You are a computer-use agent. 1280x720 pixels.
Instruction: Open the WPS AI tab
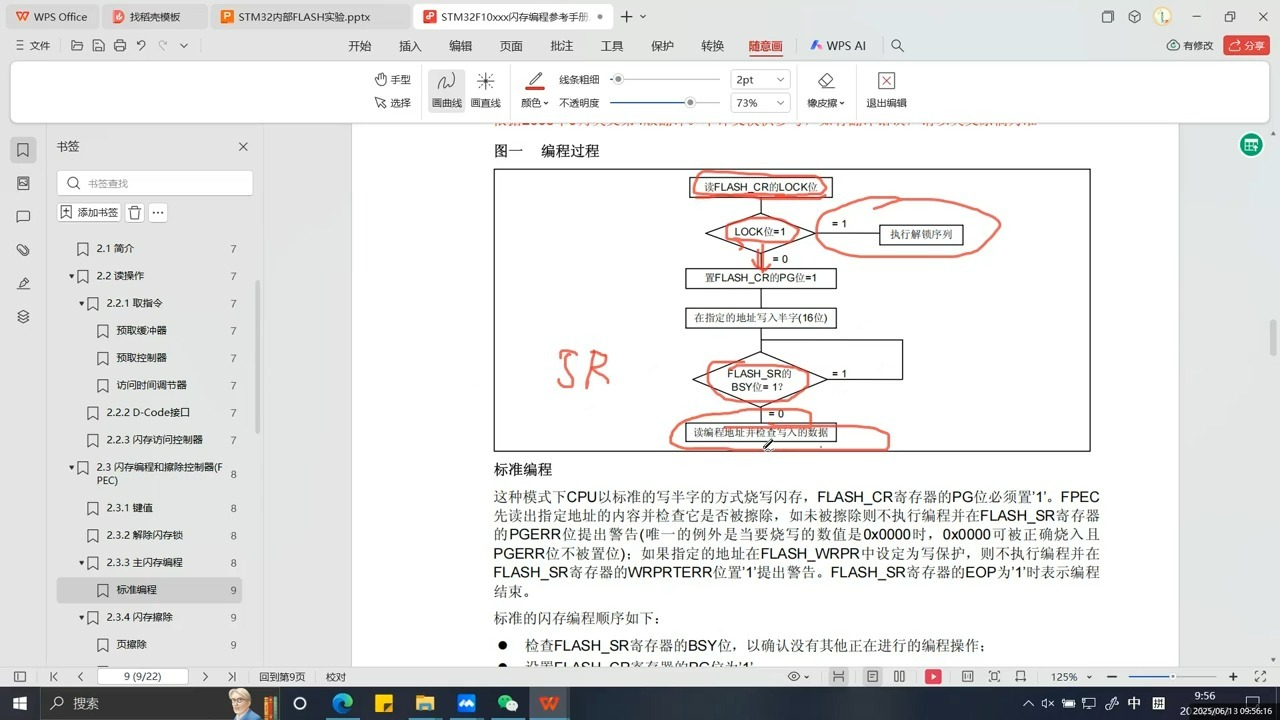pos(838,46)
